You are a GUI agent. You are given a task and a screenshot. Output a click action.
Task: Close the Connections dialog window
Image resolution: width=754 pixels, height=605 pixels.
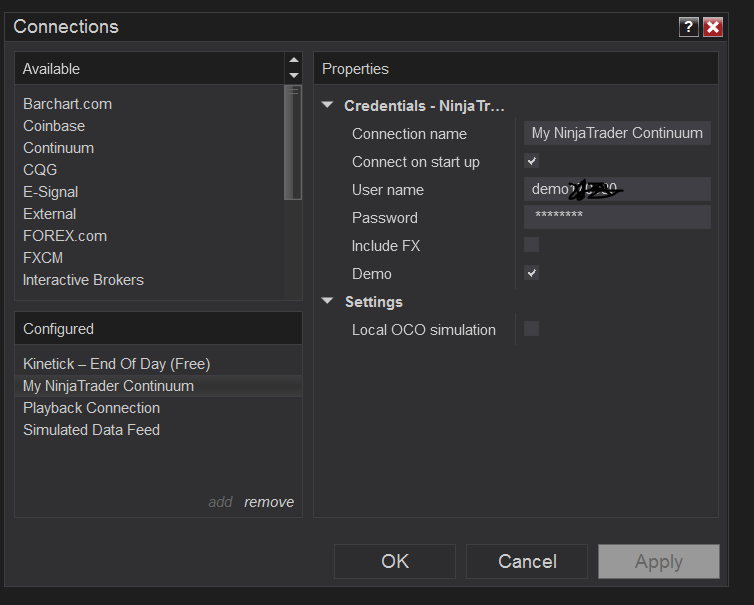(713, 27)
